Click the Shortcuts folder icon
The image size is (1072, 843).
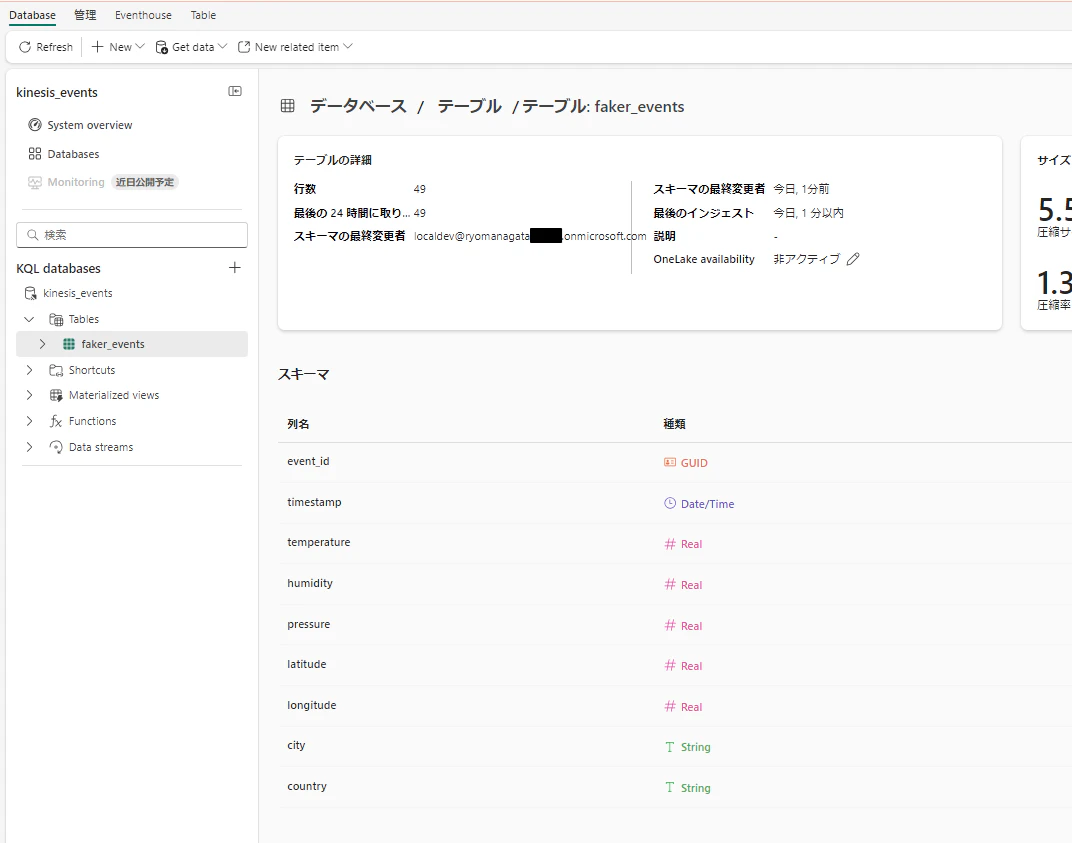click(x=56, y=370)
